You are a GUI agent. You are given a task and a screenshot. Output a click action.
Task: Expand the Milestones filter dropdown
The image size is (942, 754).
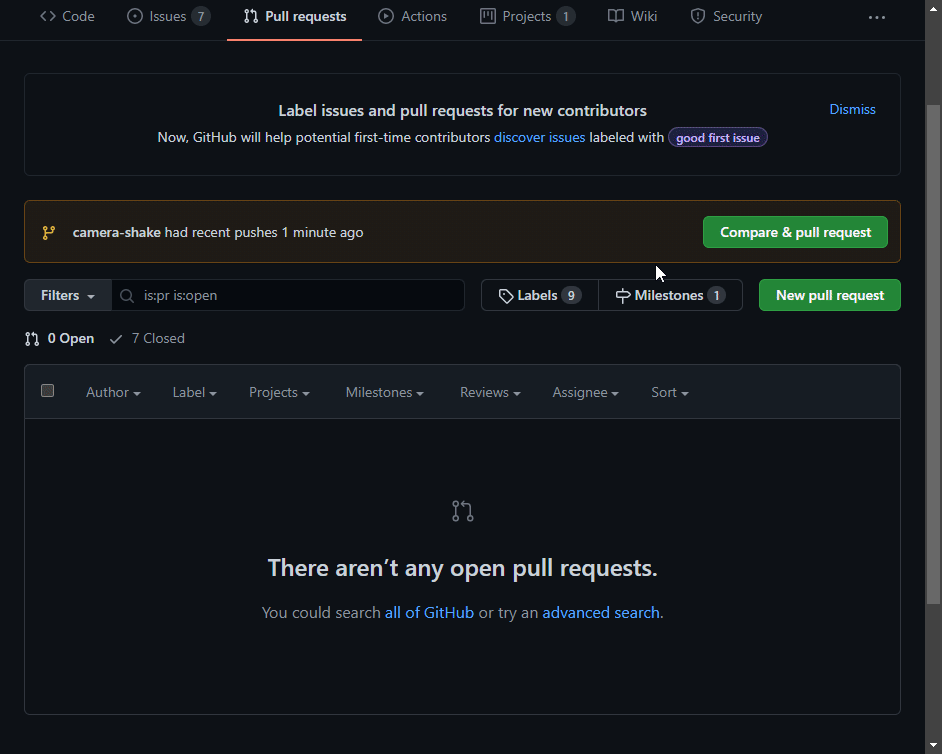click(x=384, y=392)
